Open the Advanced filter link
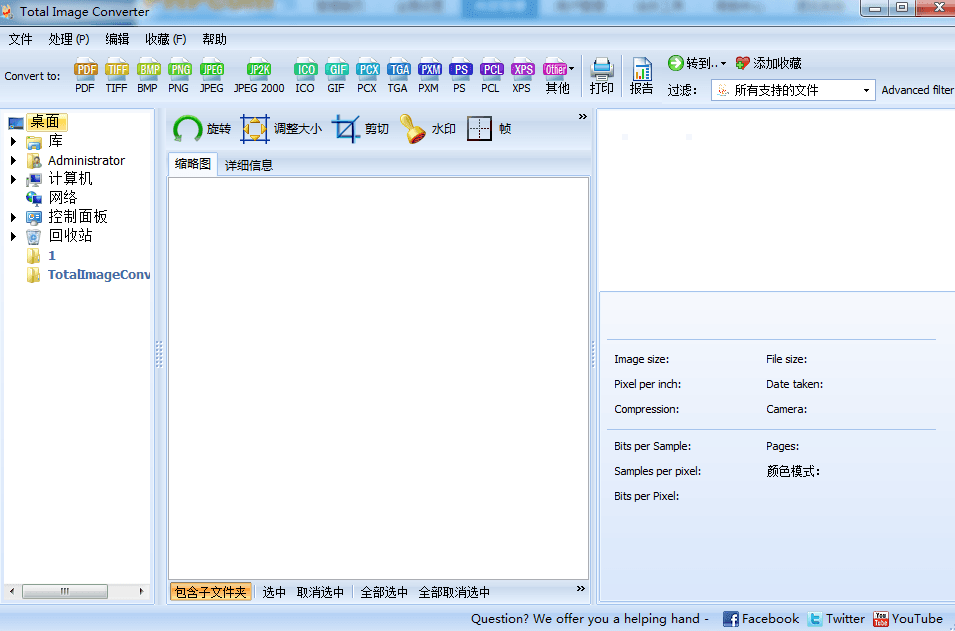Image resolution: width=955 pixels, height=631 pixels. point(917,90)
